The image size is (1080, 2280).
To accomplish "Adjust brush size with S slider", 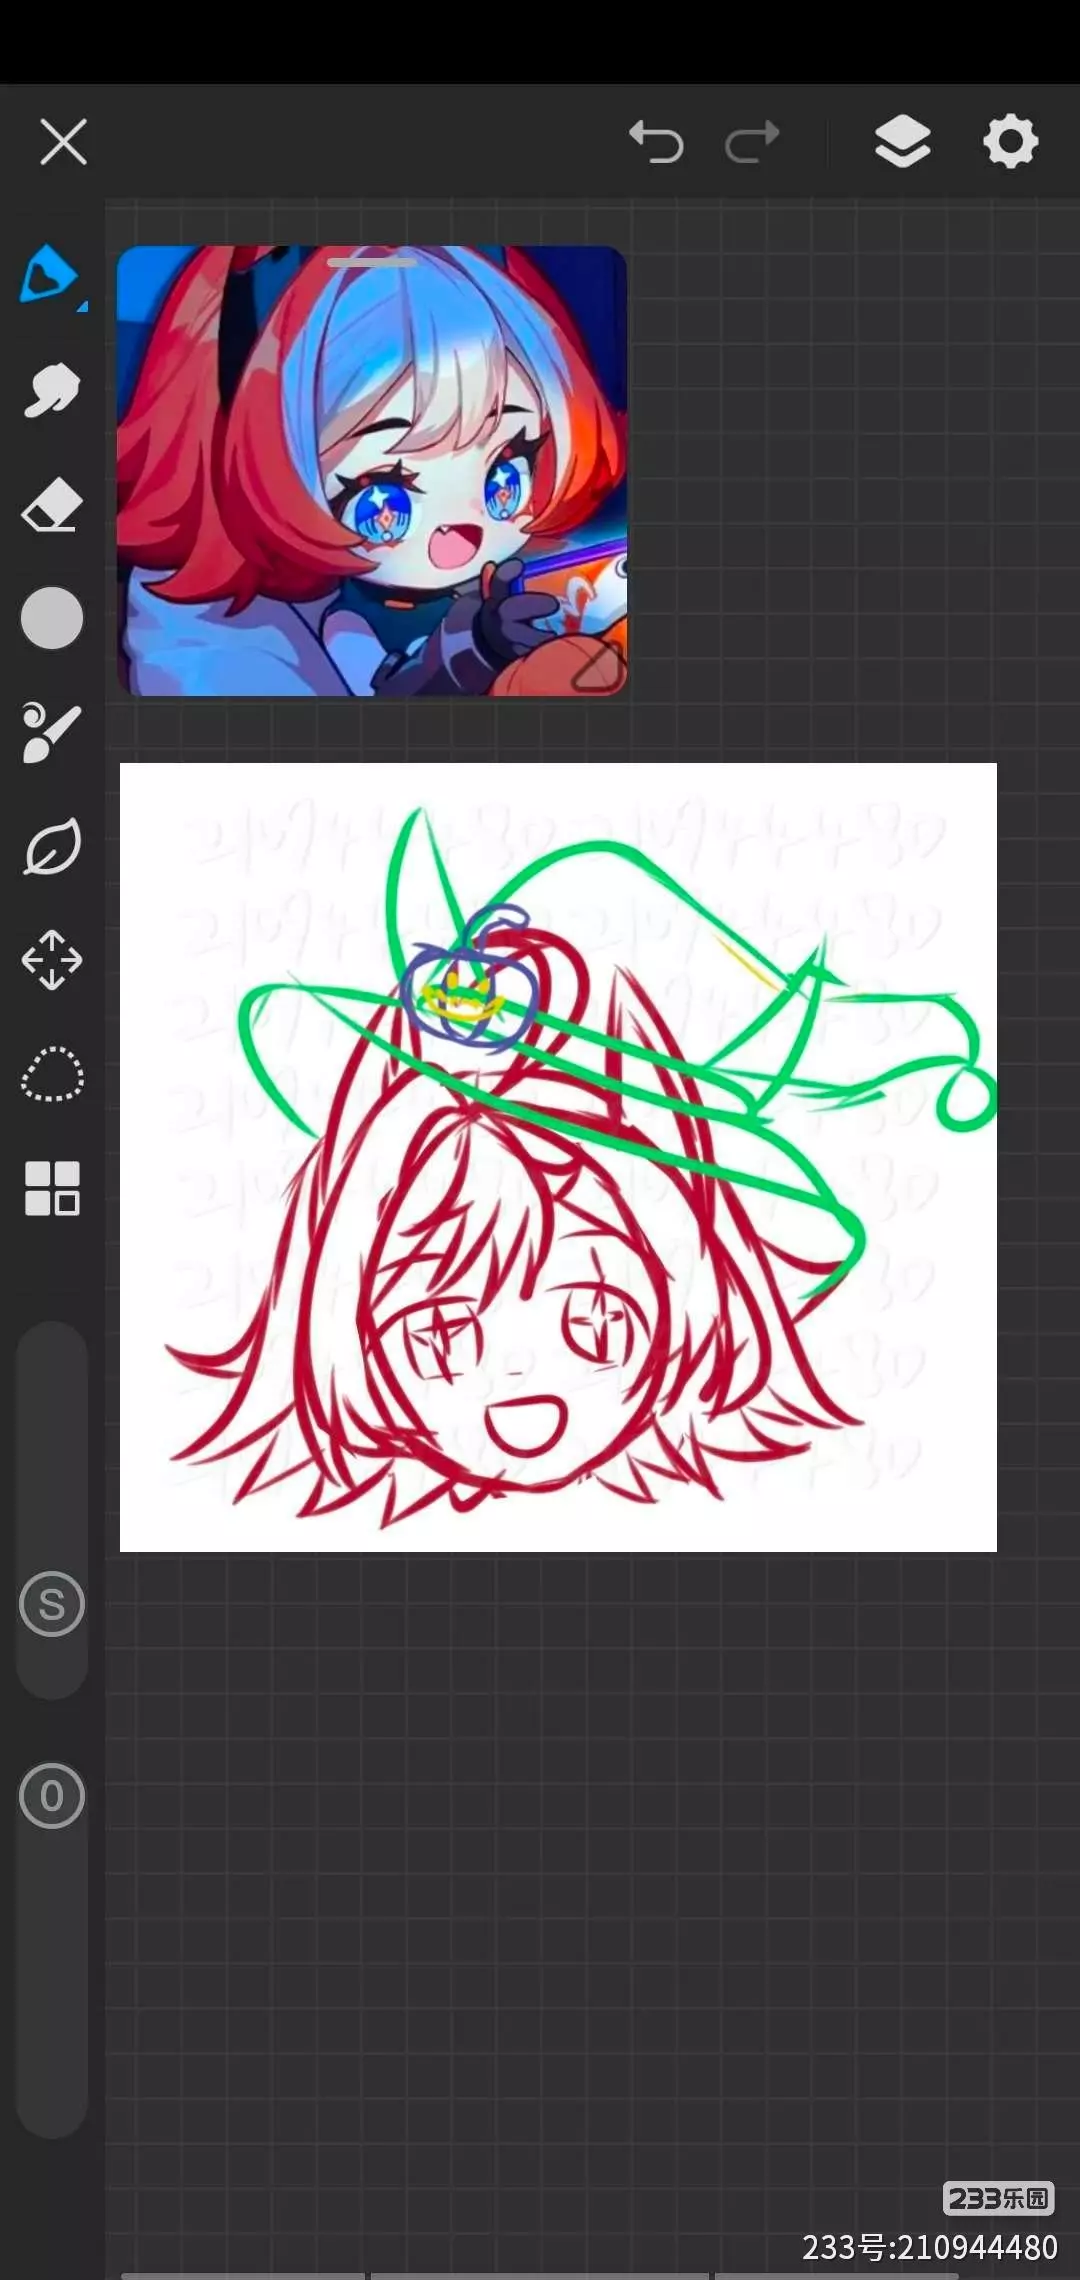I will click(52, 1604).
